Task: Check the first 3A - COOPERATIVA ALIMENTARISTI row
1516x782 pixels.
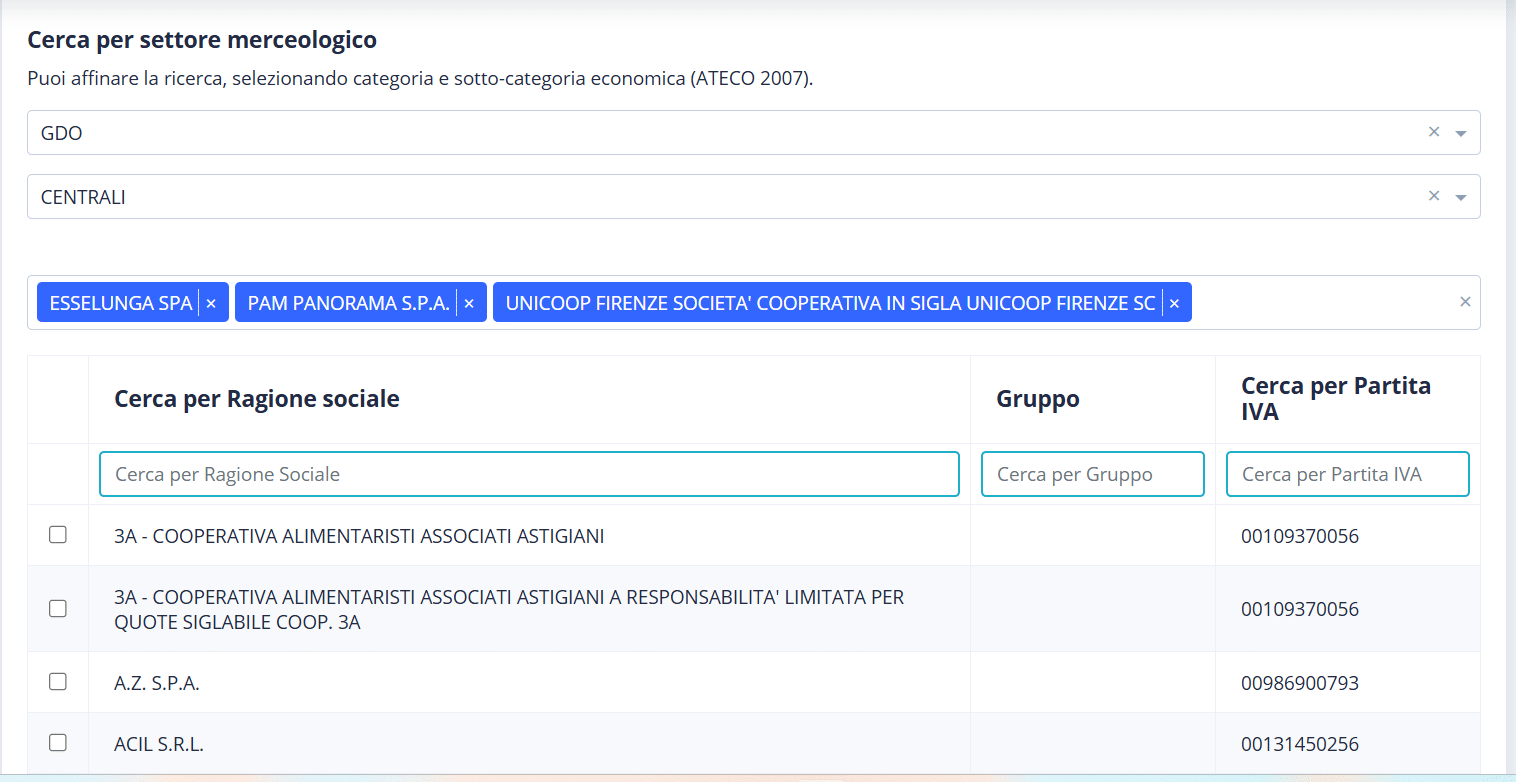Action: (58, 535)
